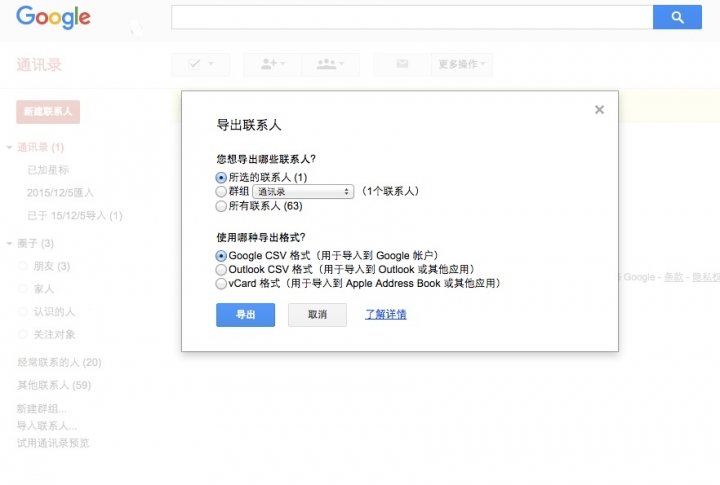Screen dimensions: 720x485
Task: Click the email envelope toolbar icon
Action: click(x=402, y=64)
